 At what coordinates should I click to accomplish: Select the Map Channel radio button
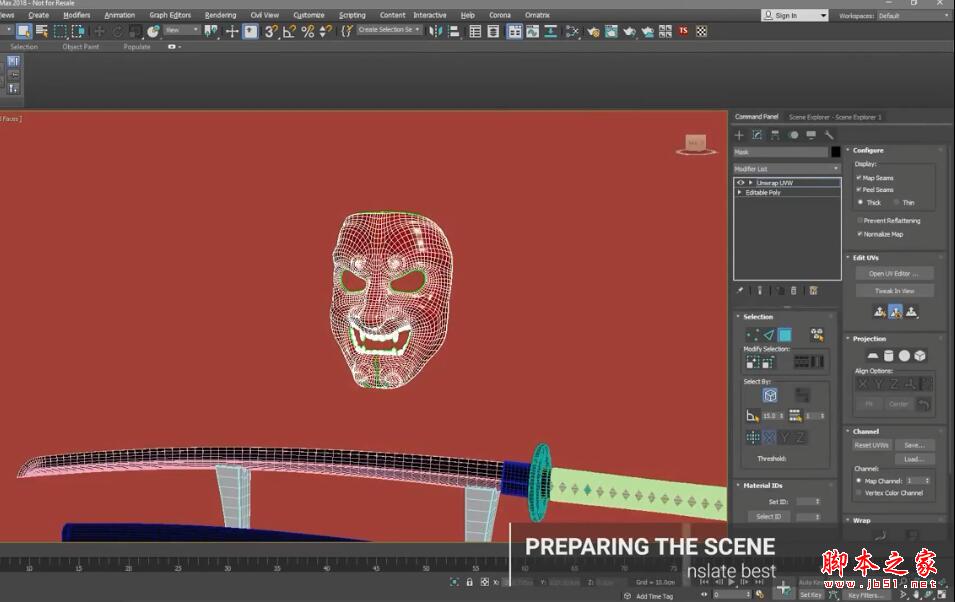(859, 481)
